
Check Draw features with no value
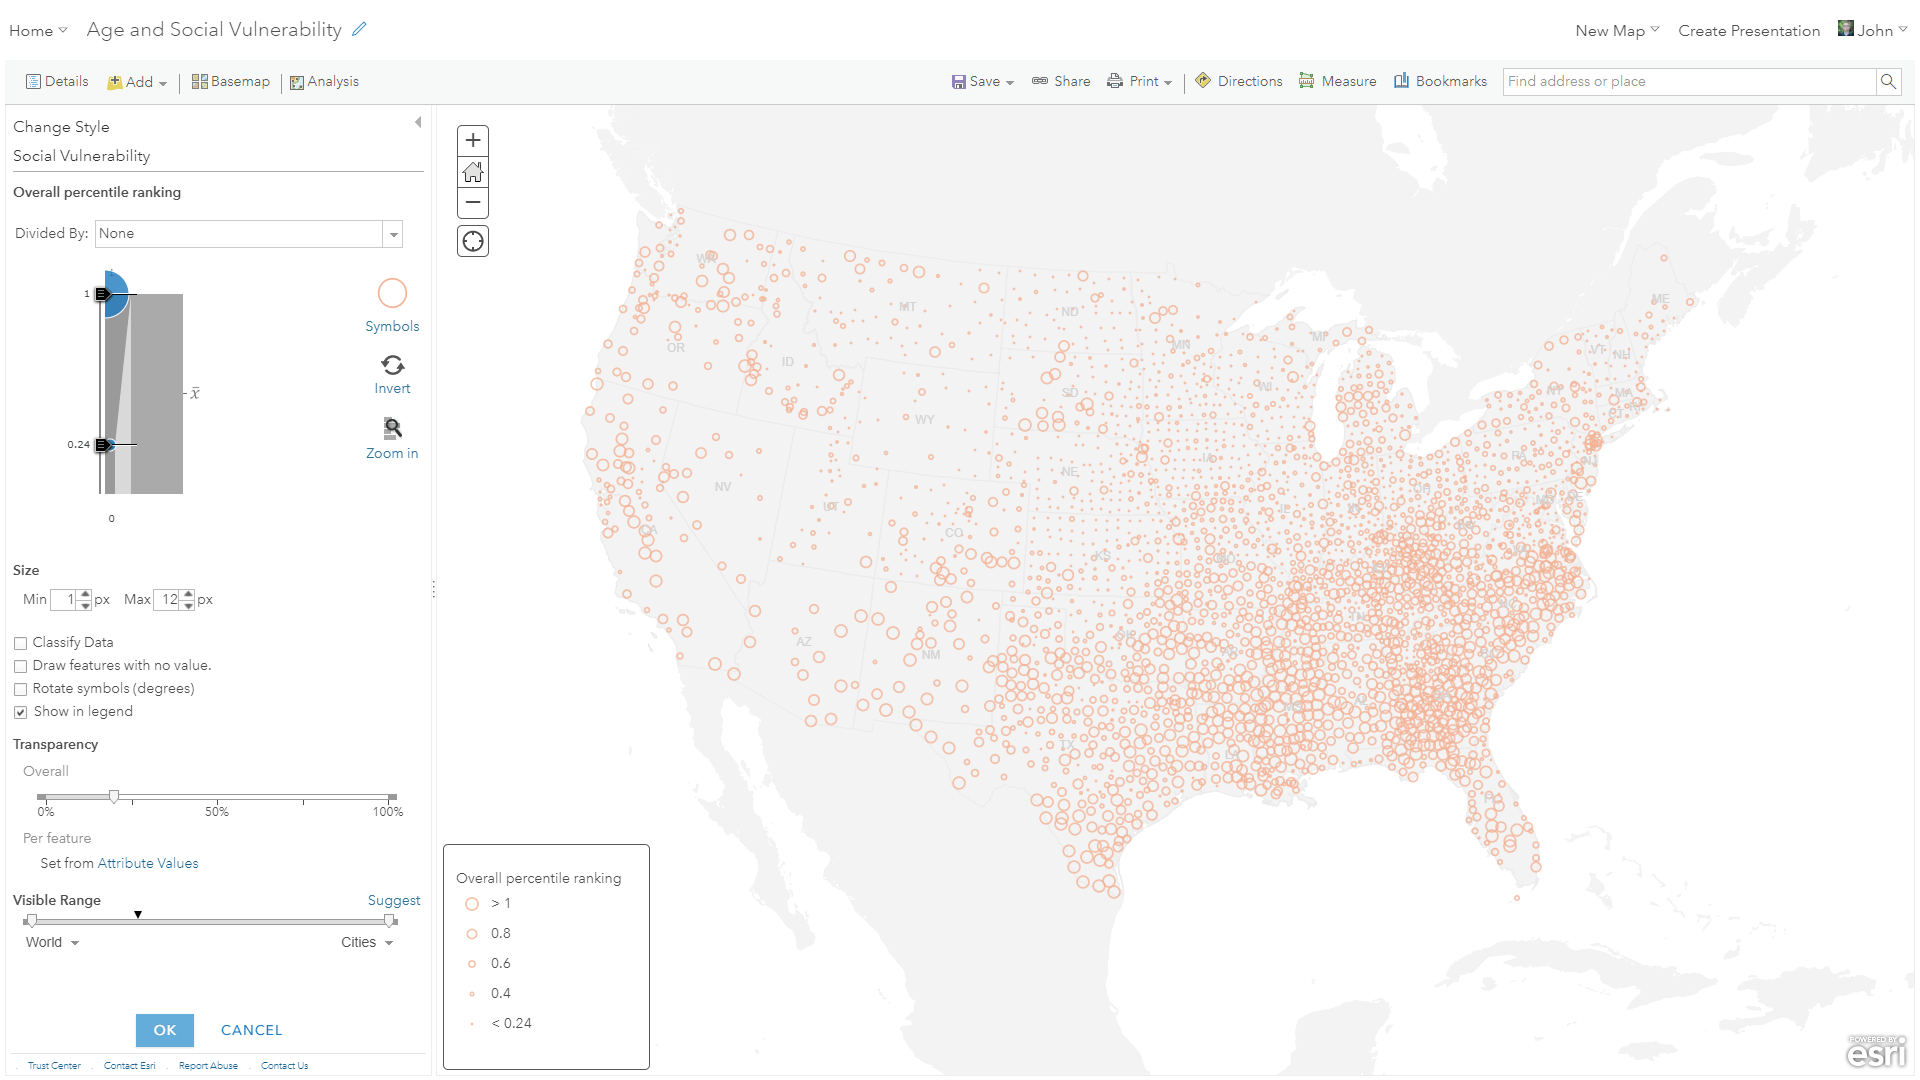click(x=20, y=666)
